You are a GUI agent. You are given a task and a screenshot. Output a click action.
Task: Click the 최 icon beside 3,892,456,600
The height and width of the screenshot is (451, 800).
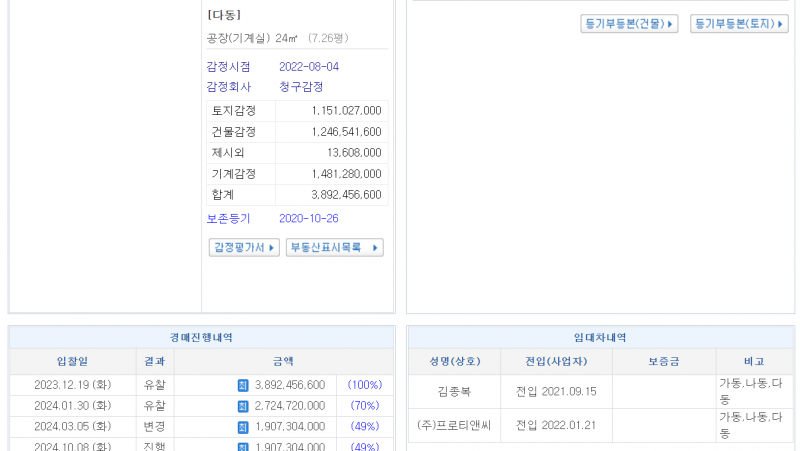242,385
